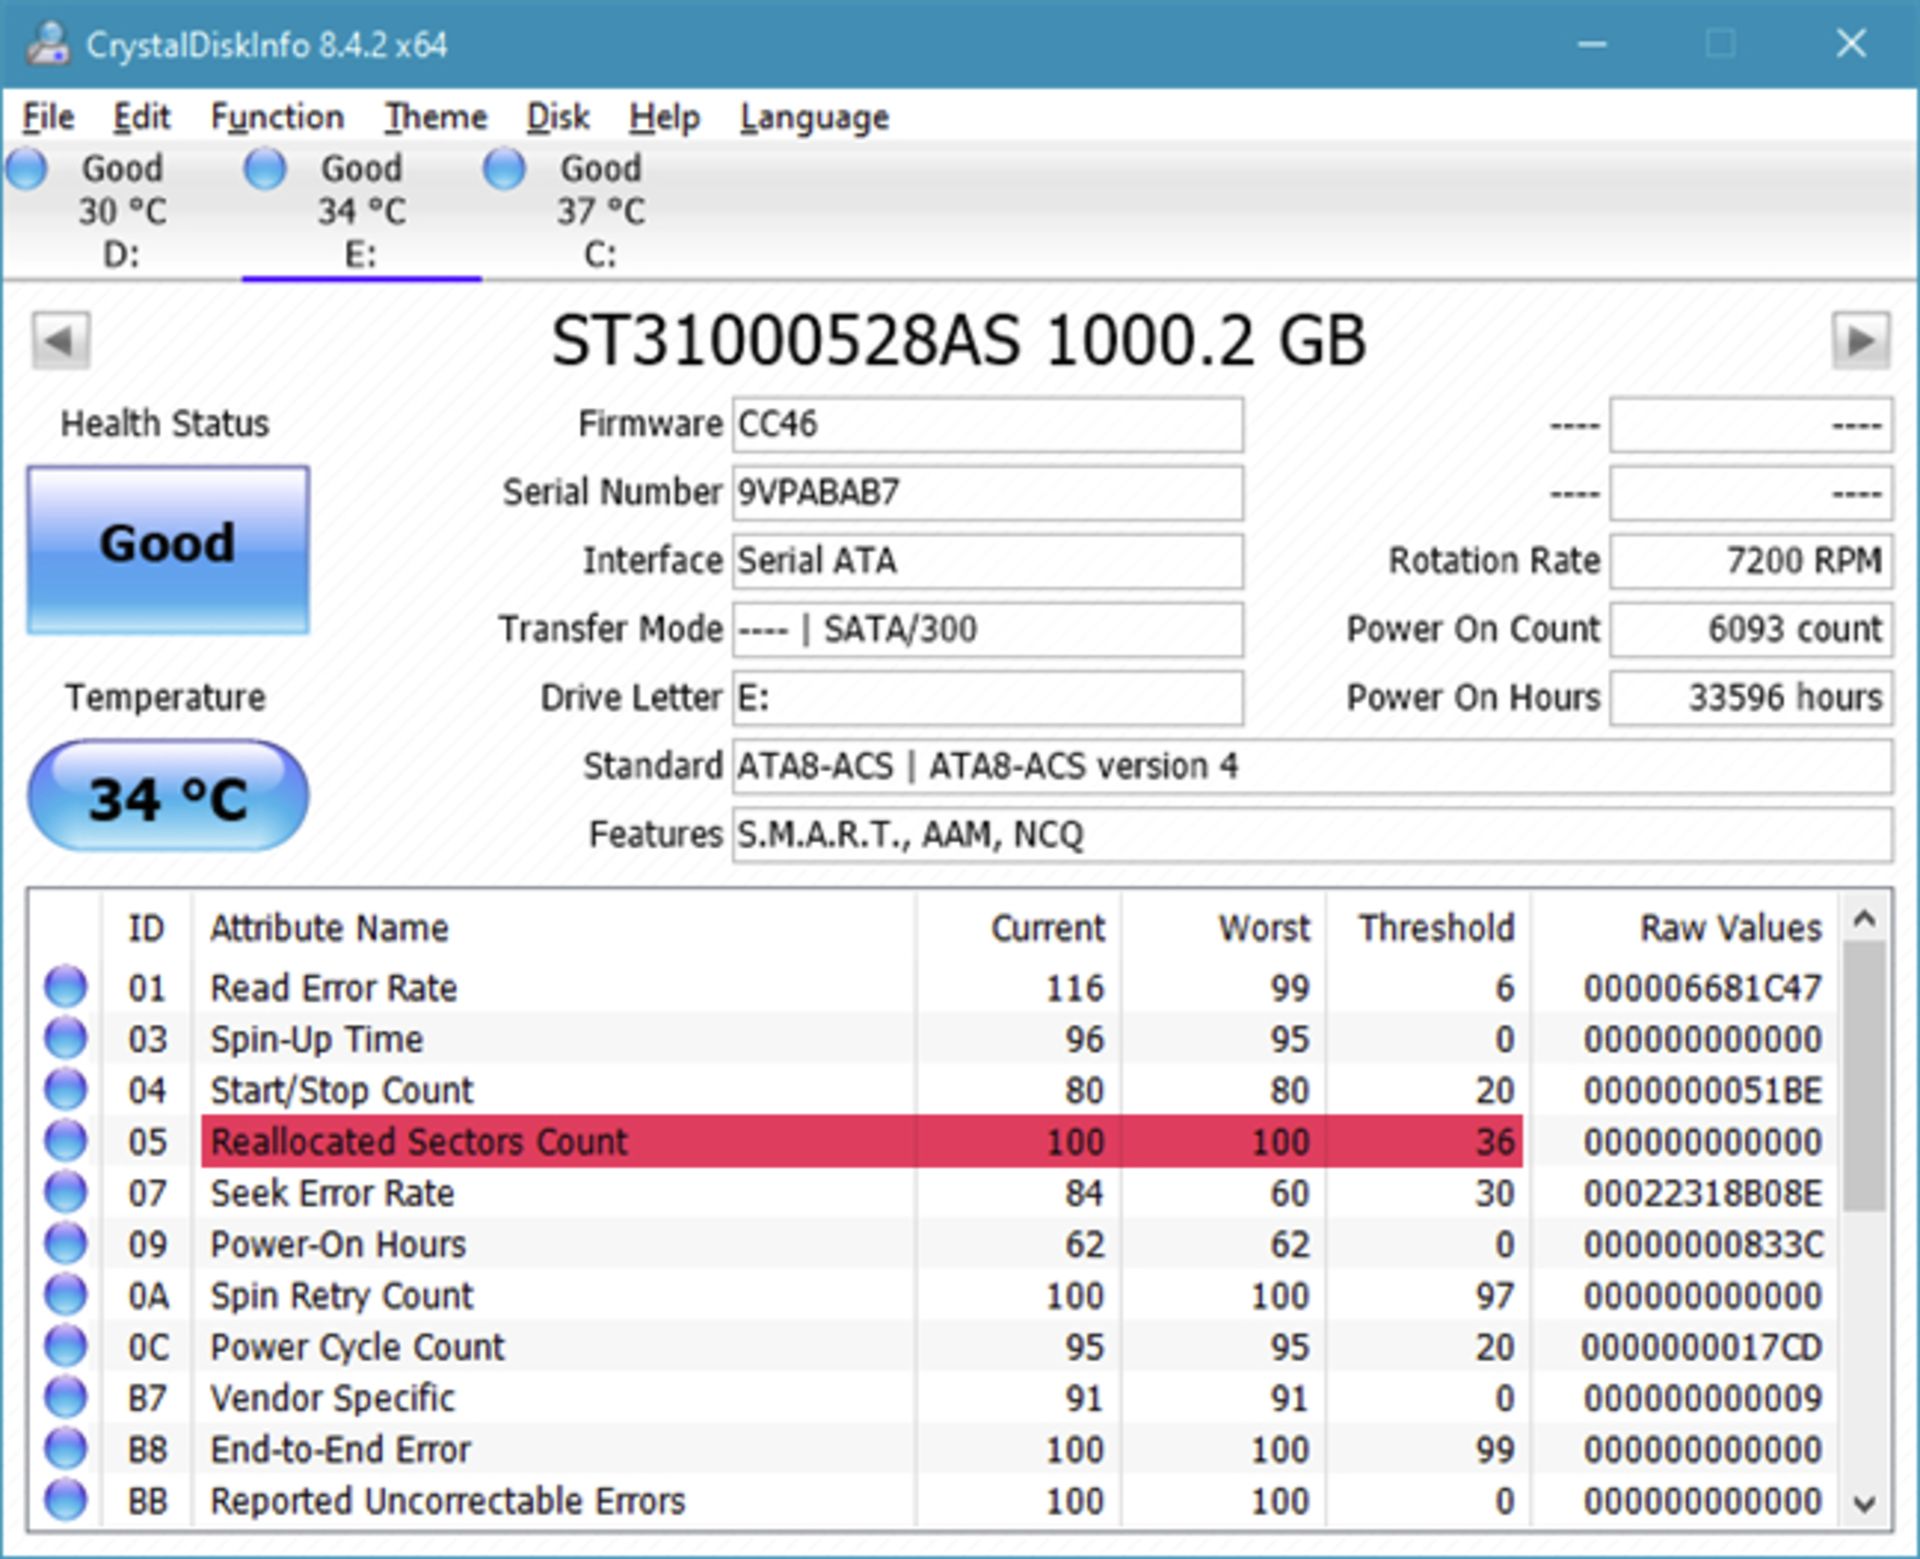The height and width of the screenshot is (1559, 1920).
Task: Click the scroll up arrow in attribute list
Action: (x=1863, y=918)
